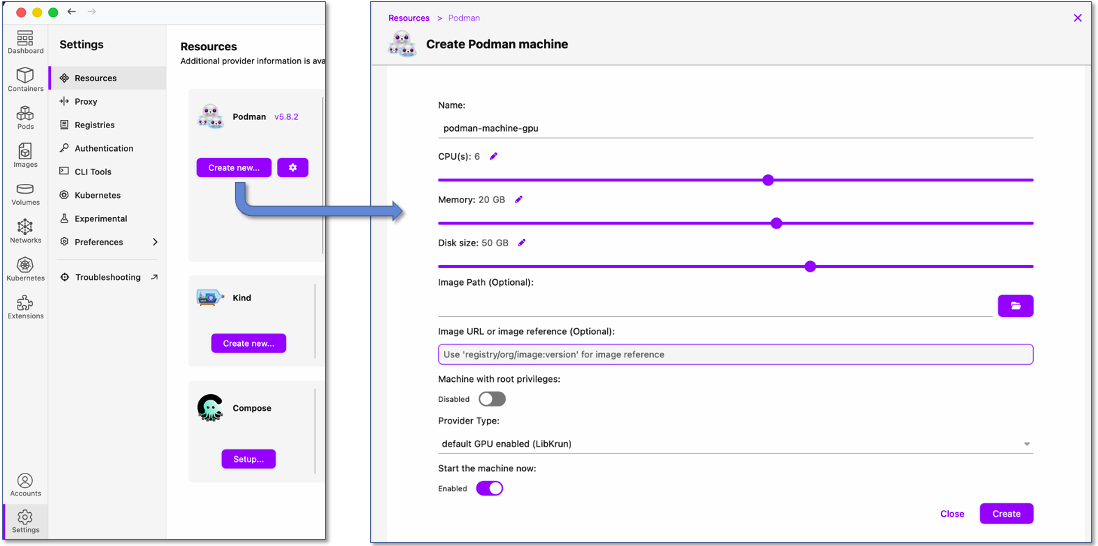Open the Images sidebar icon
The image size is (1098, 546).
click(25, 155)
